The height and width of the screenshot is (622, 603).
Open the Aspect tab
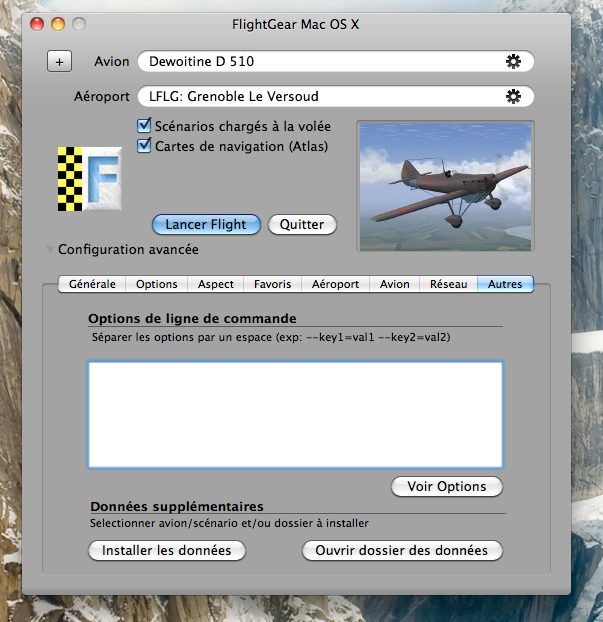pos(215,284)
